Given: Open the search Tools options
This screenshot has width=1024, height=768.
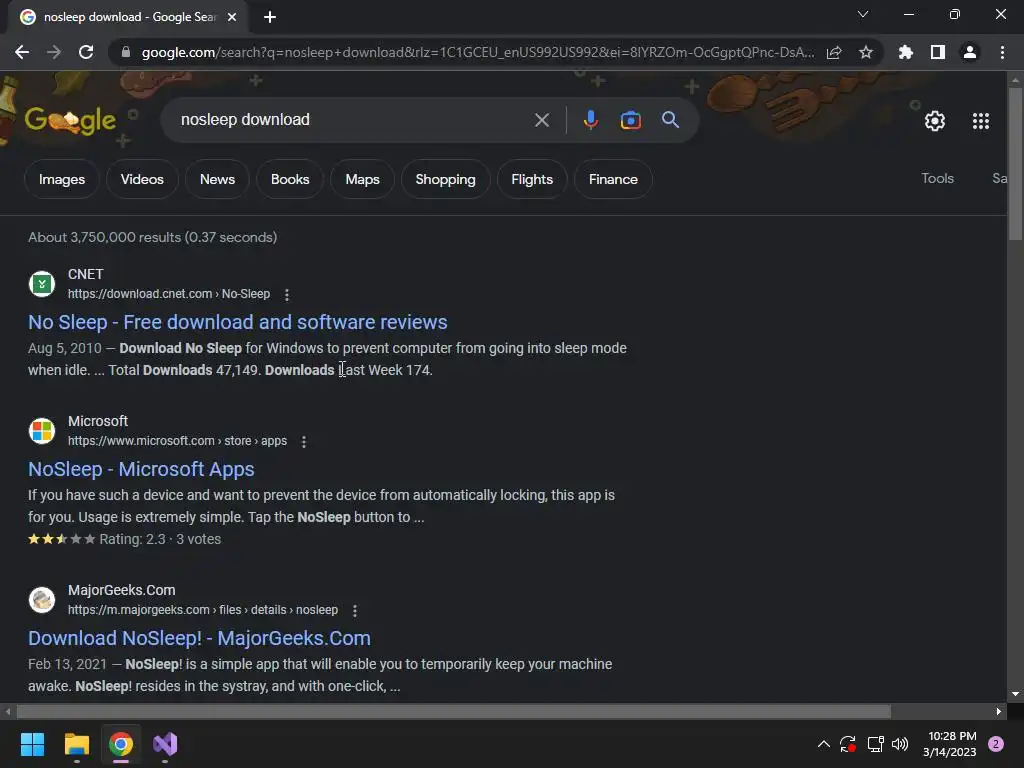Looking at the screenshot, I should click(x=937, y=178).
